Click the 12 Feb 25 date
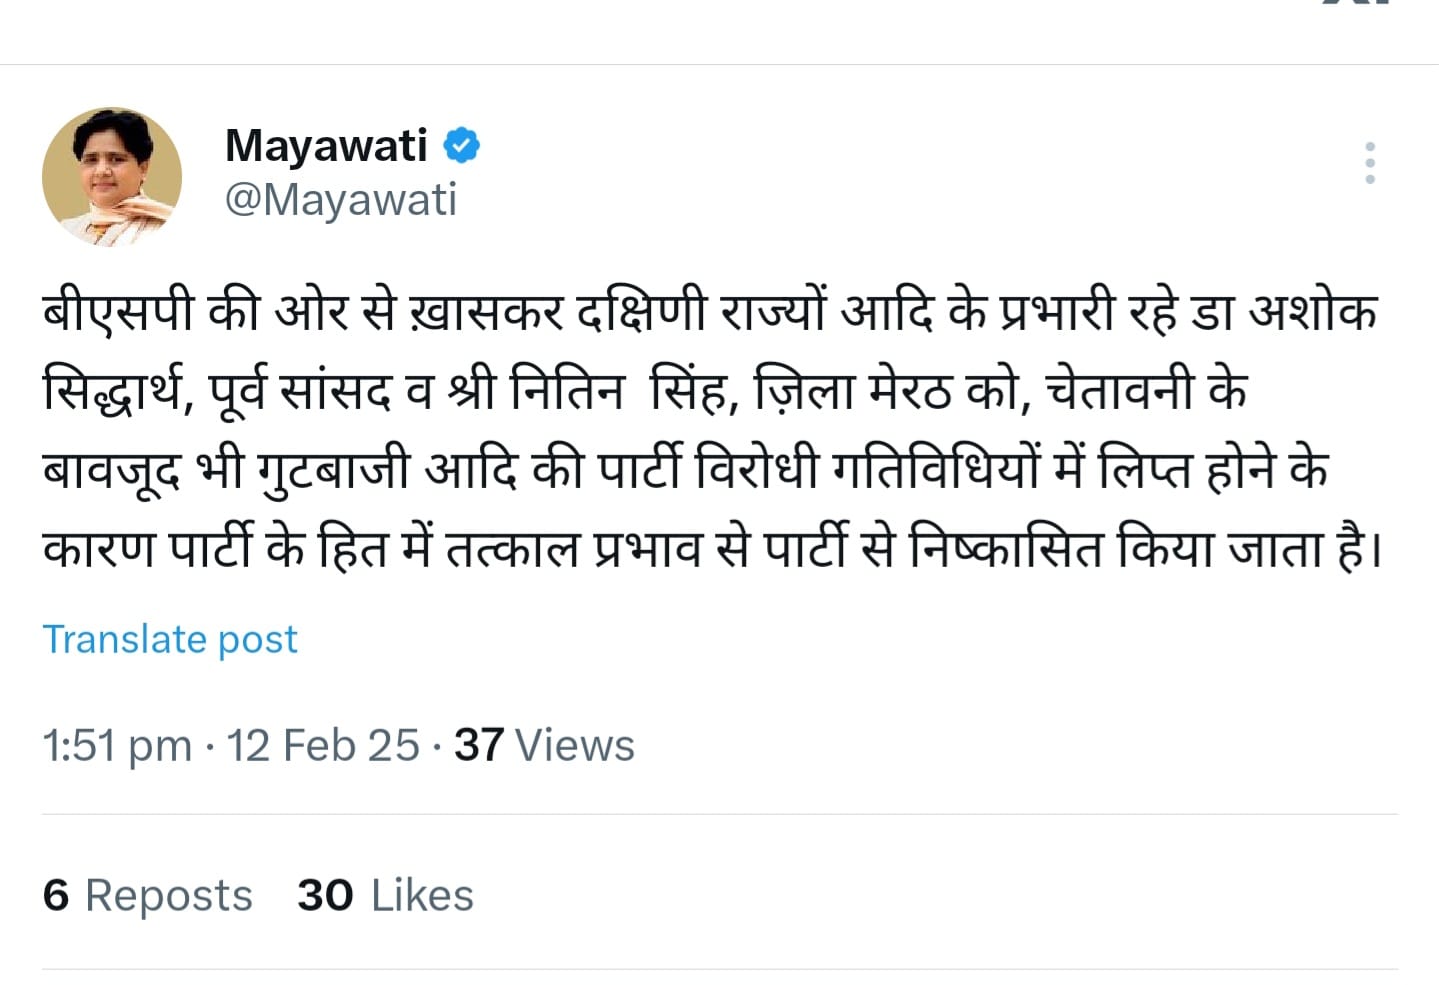 point(323,746)
